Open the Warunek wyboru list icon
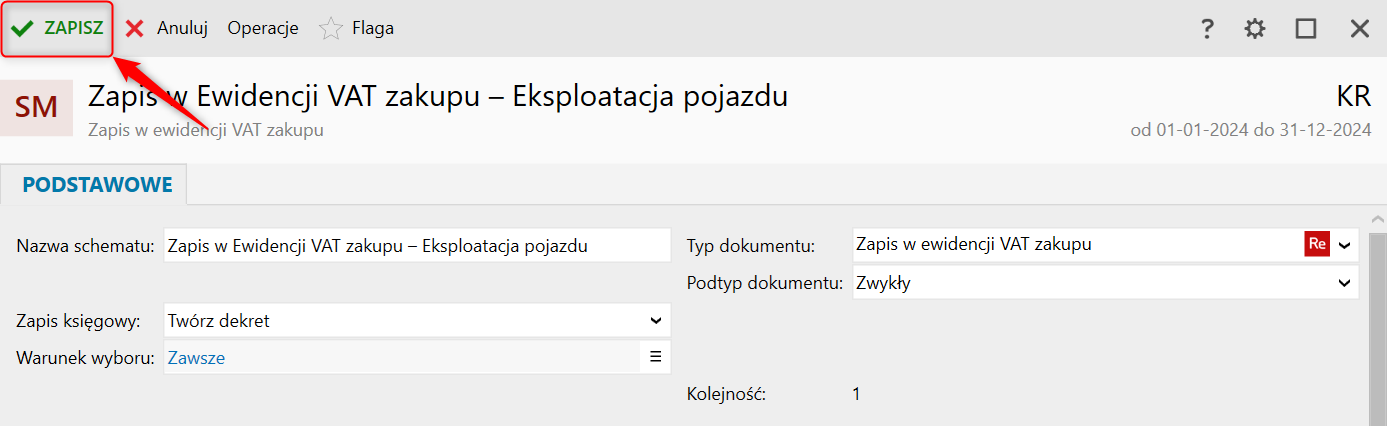 [655, 356]
